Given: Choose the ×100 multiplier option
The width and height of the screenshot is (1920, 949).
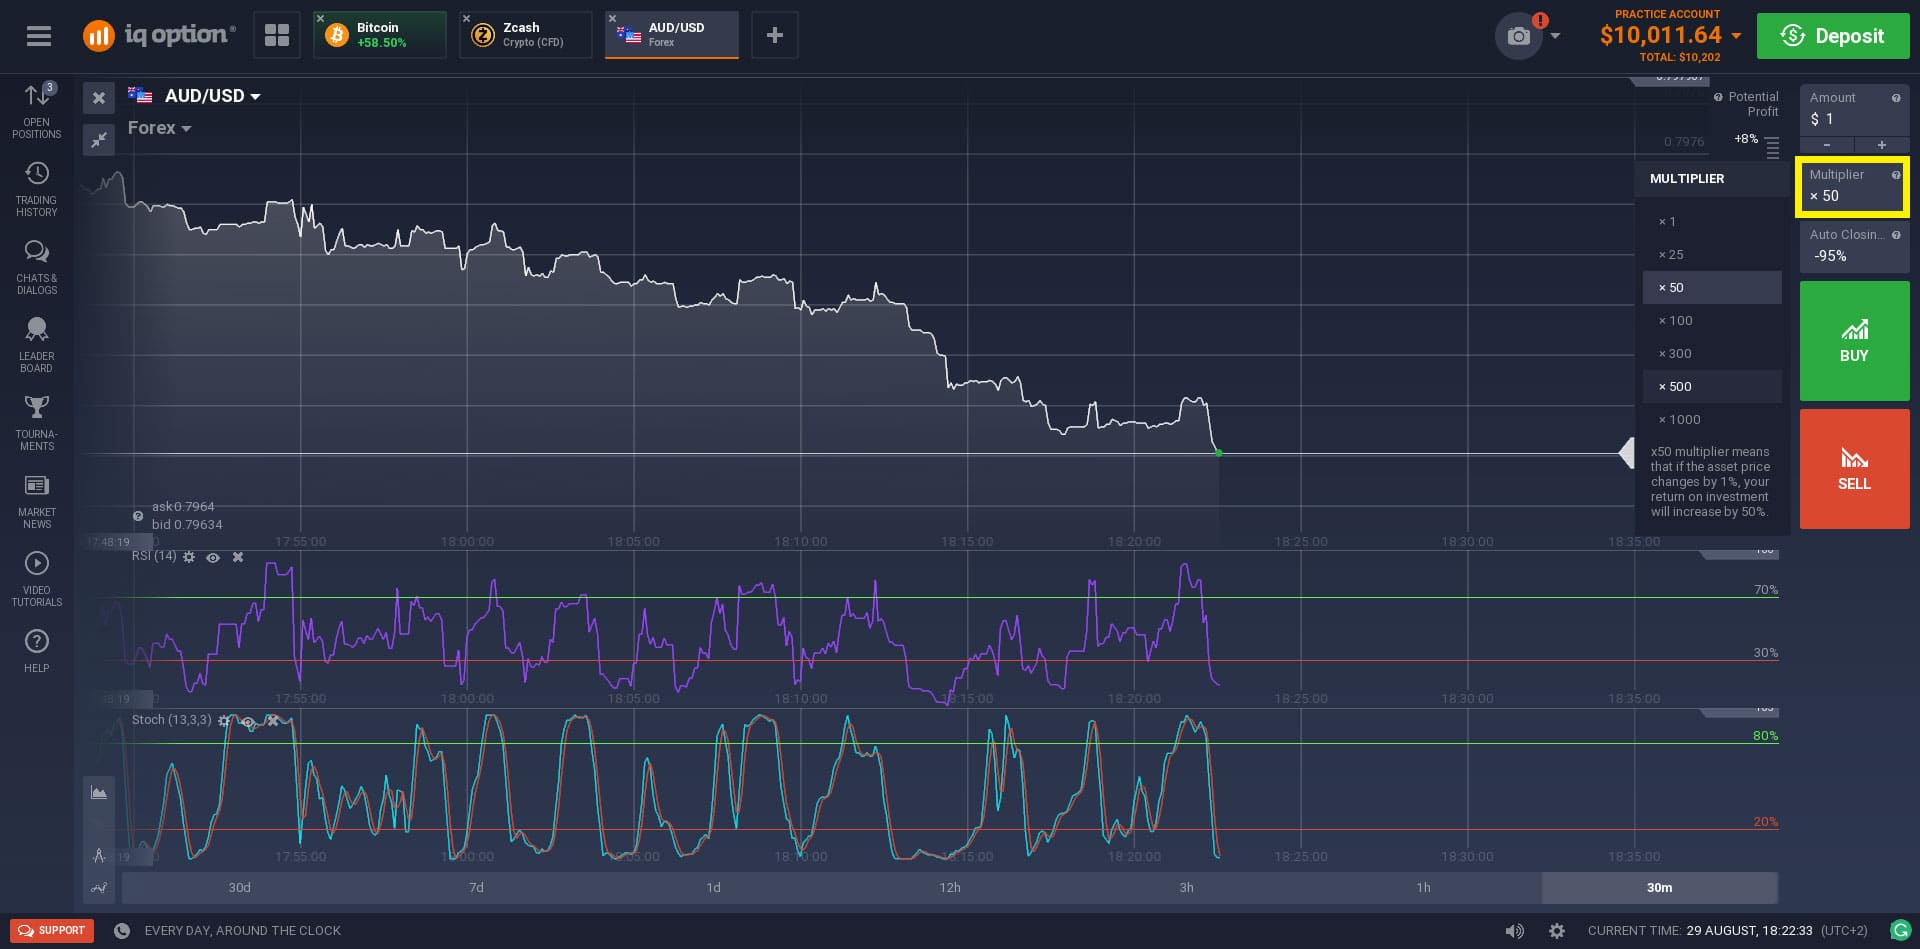Looking at the screenshot, I should pyautogui.click(x=1712, y=321).
